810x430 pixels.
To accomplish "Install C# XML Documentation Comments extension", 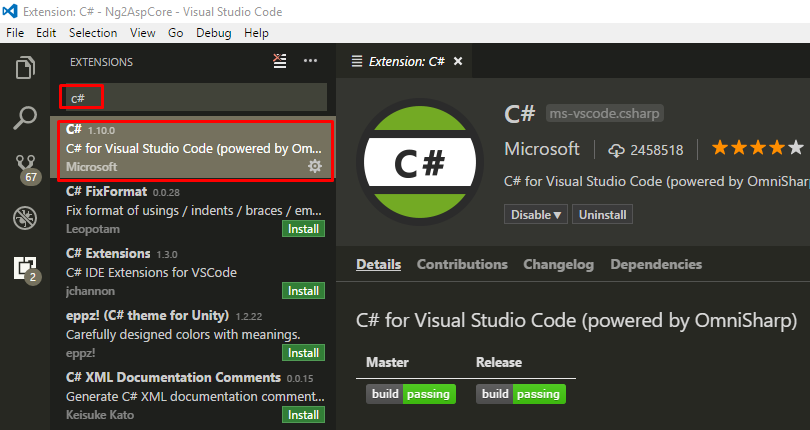I will [x=303, y=415].
